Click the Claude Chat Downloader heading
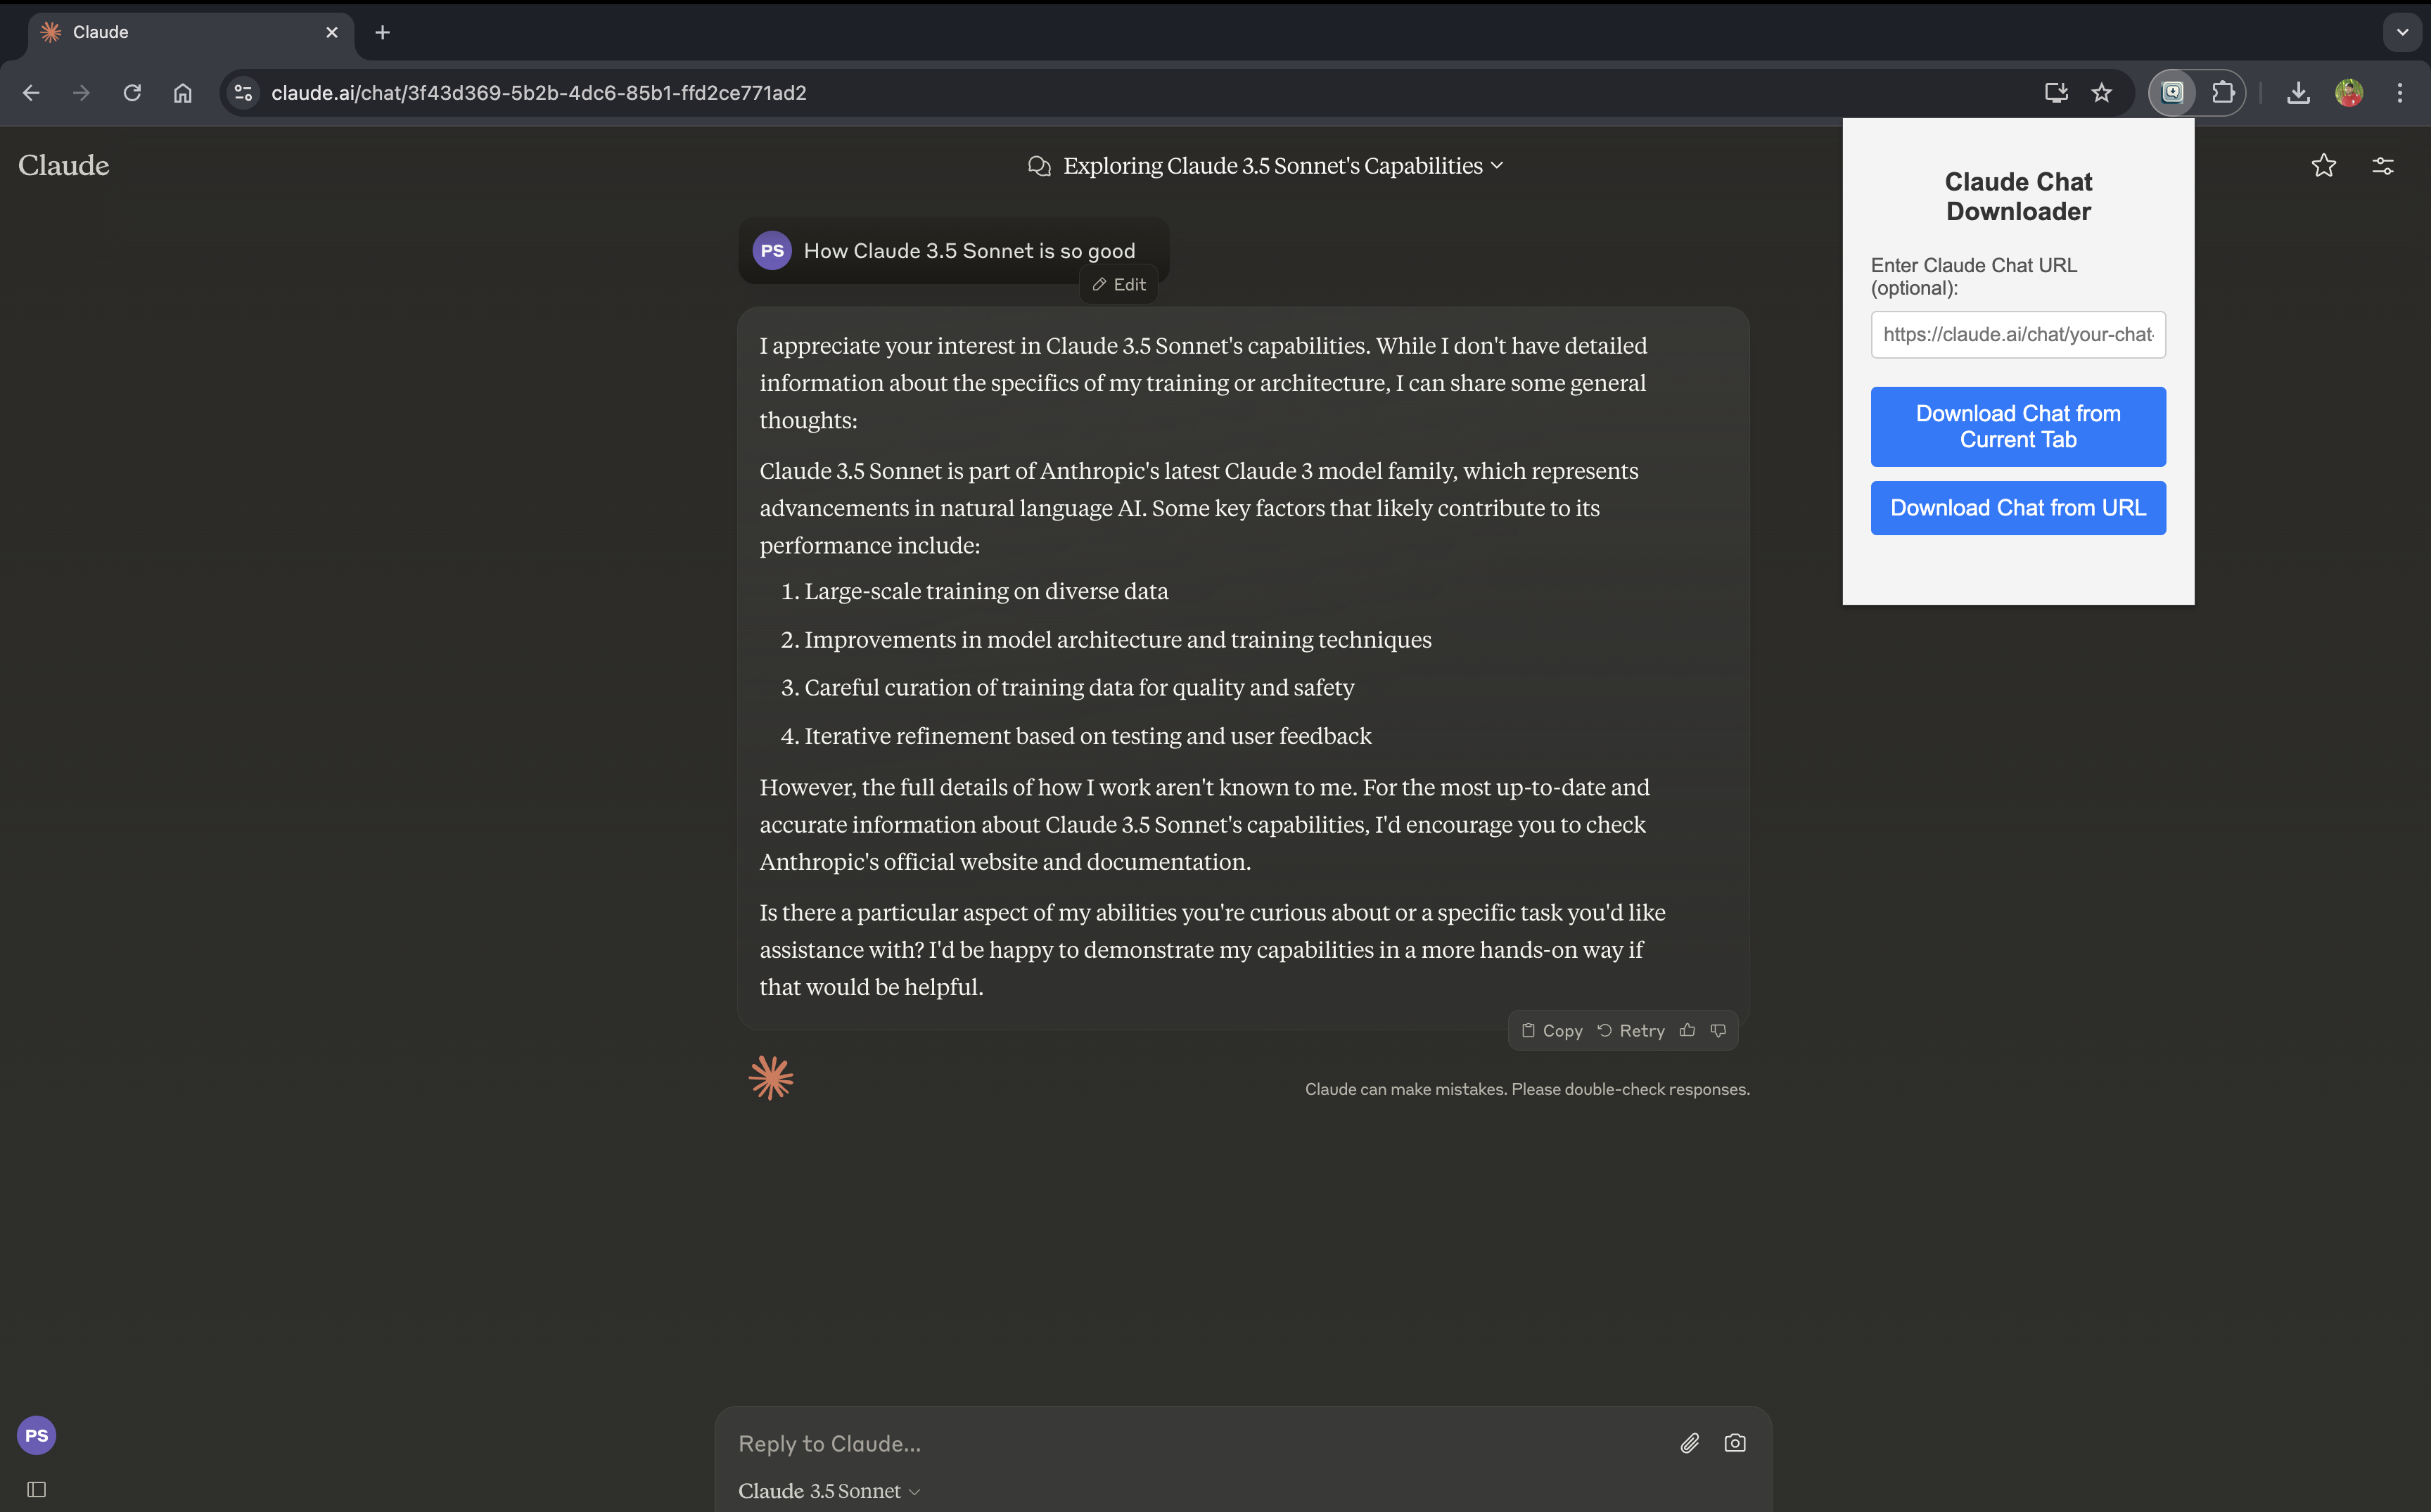2431x1512 pixels. pos(2018,197)
